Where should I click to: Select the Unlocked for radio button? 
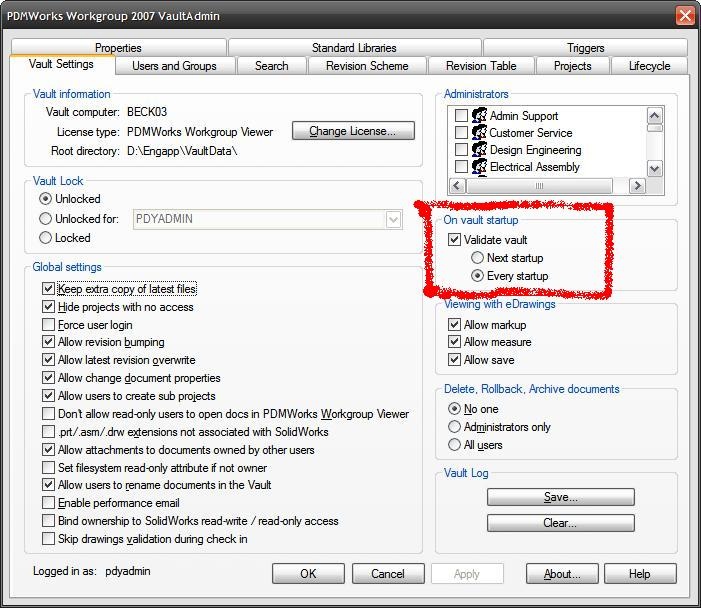(45, 219)
